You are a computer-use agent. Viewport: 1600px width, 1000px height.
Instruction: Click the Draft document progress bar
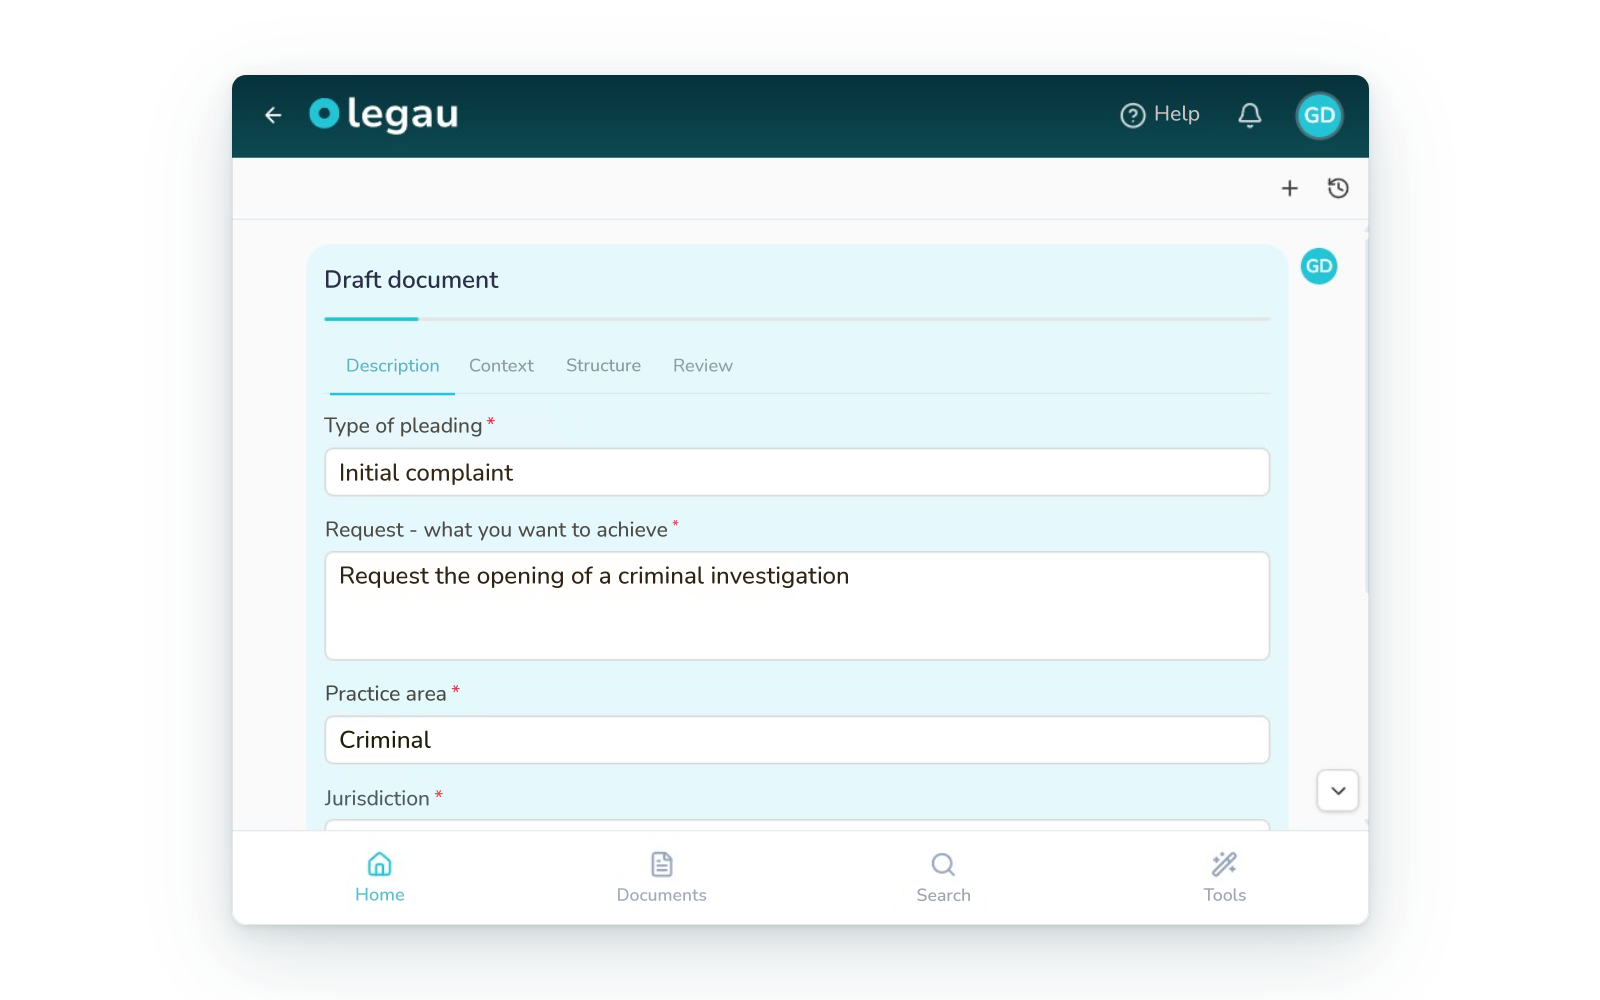797,319
